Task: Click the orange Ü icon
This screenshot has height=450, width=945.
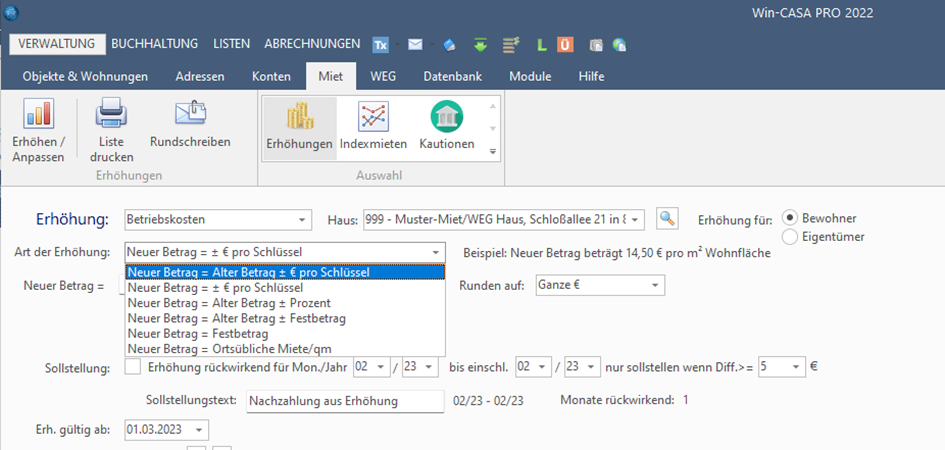Action: [565, 44]
